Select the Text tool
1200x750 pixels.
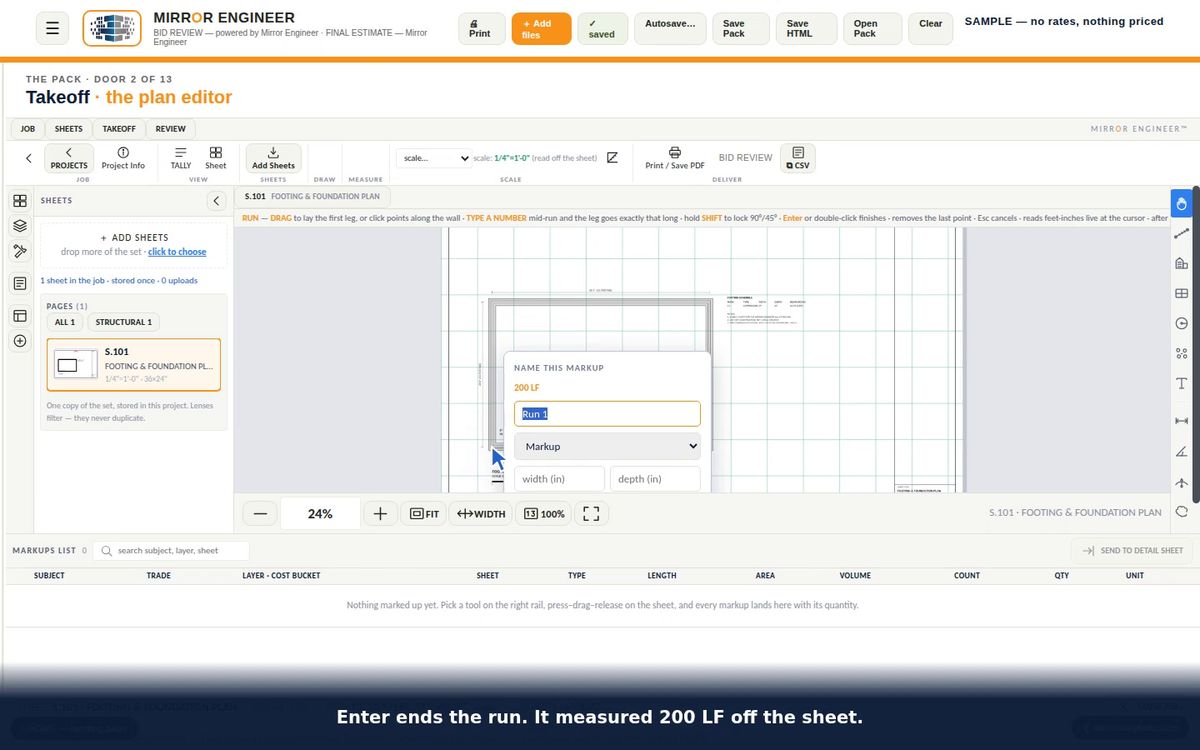click(x=1181, y=383)
